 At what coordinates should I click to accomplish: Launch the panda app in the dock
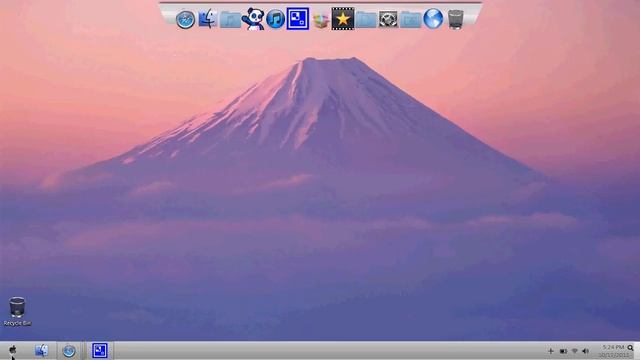253,19
